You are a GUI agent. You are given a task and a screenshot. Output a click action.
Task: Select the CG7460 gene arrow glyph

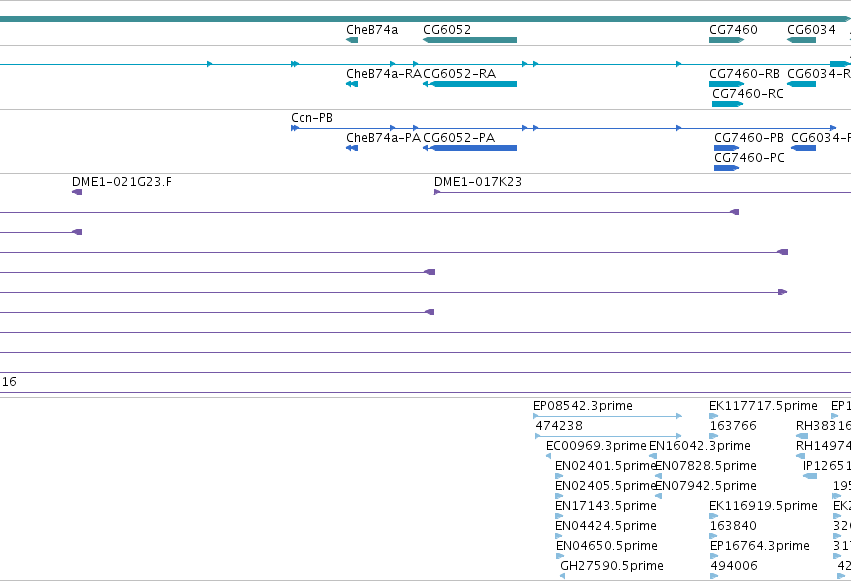click(726, 40)
